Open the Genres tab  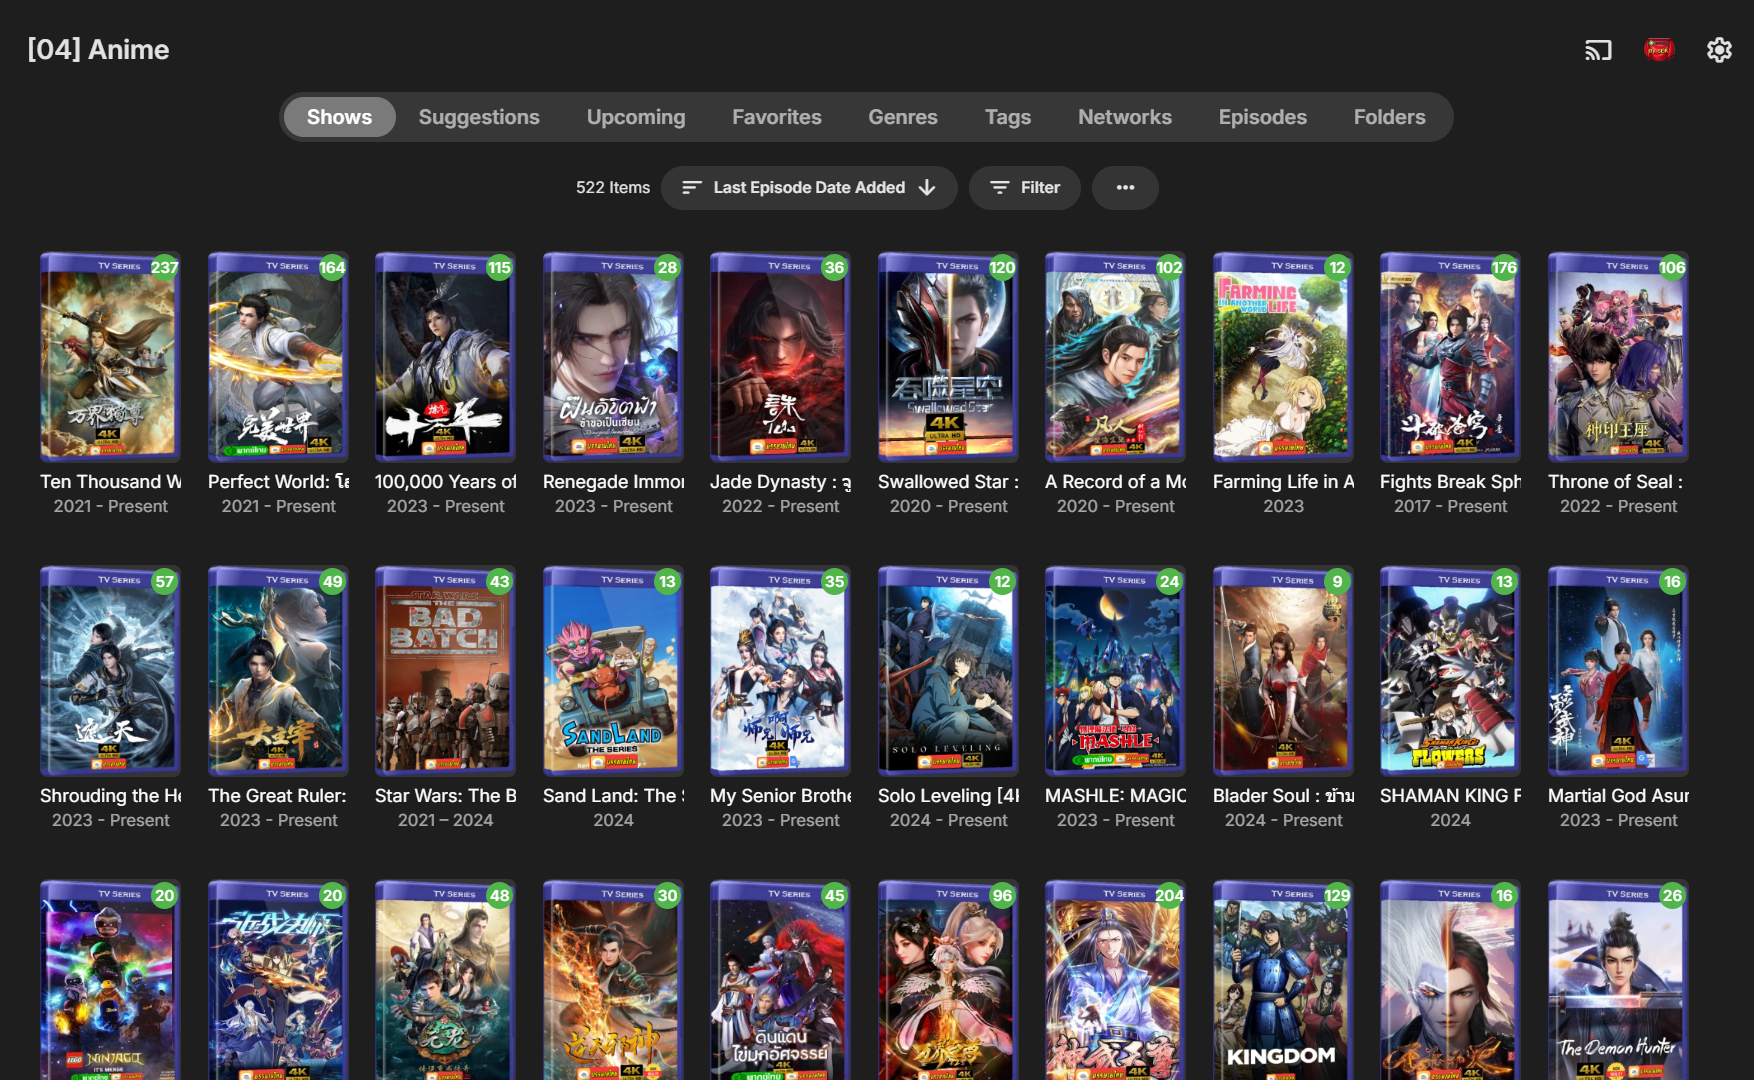point(903,117)
